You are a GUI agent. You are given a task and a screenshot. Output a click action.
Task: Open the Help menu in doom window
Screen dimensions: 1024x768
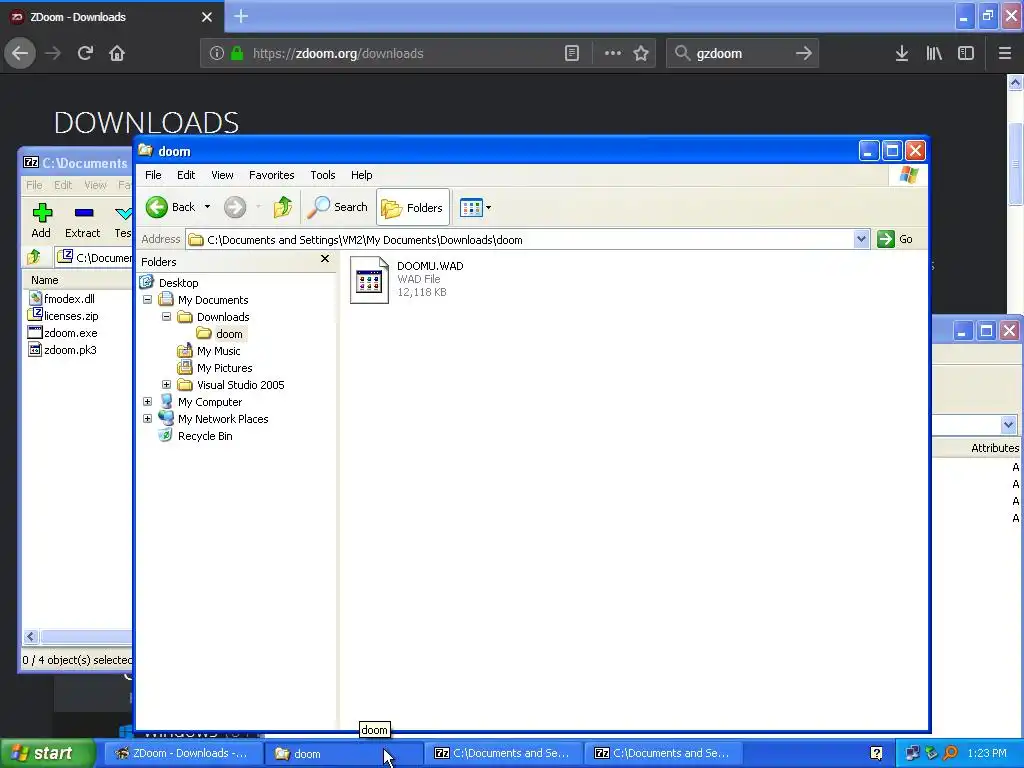(361, 175)
